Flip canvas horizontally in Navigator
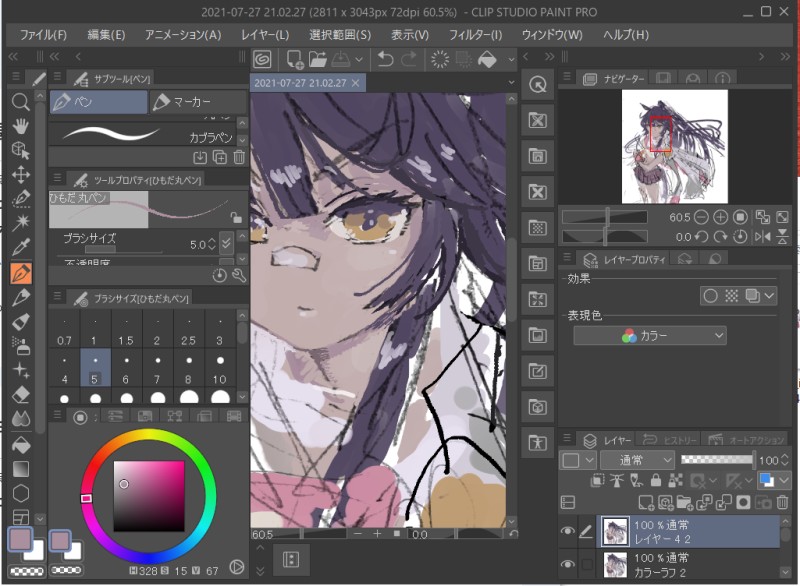Image resolution: width=800 pixels, height=586 pixels. point(763,237)
